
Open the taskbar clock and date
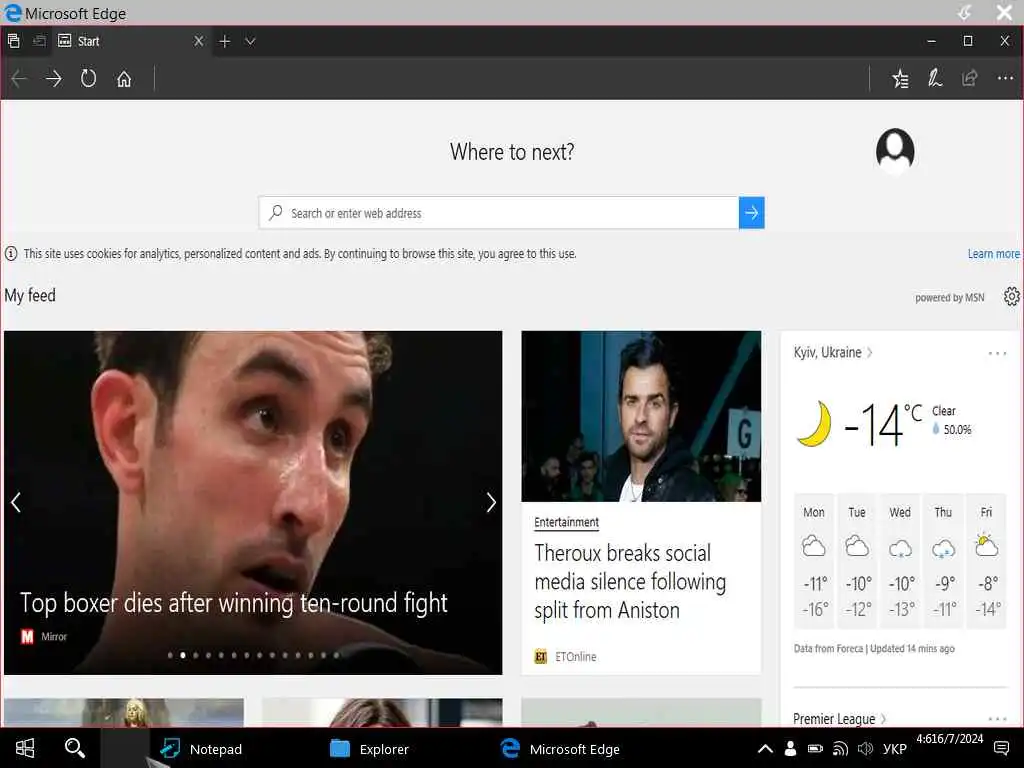click(949, 739)
